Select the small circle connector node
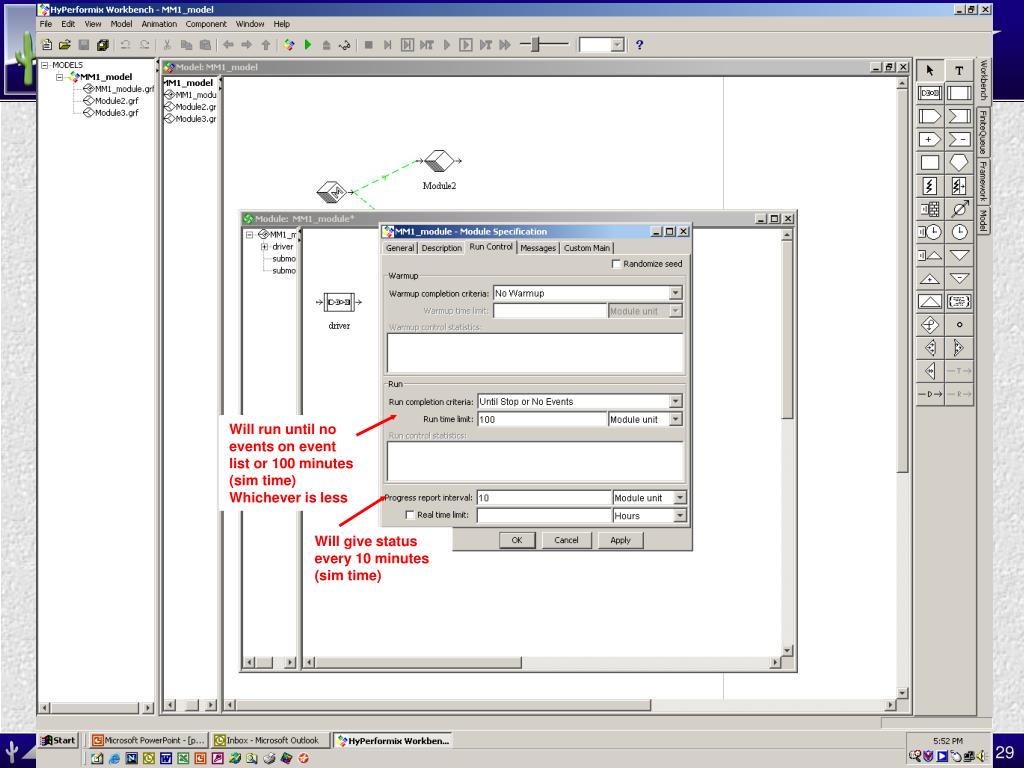Screen dimensions: 1024x768 [x=959, y=325]
